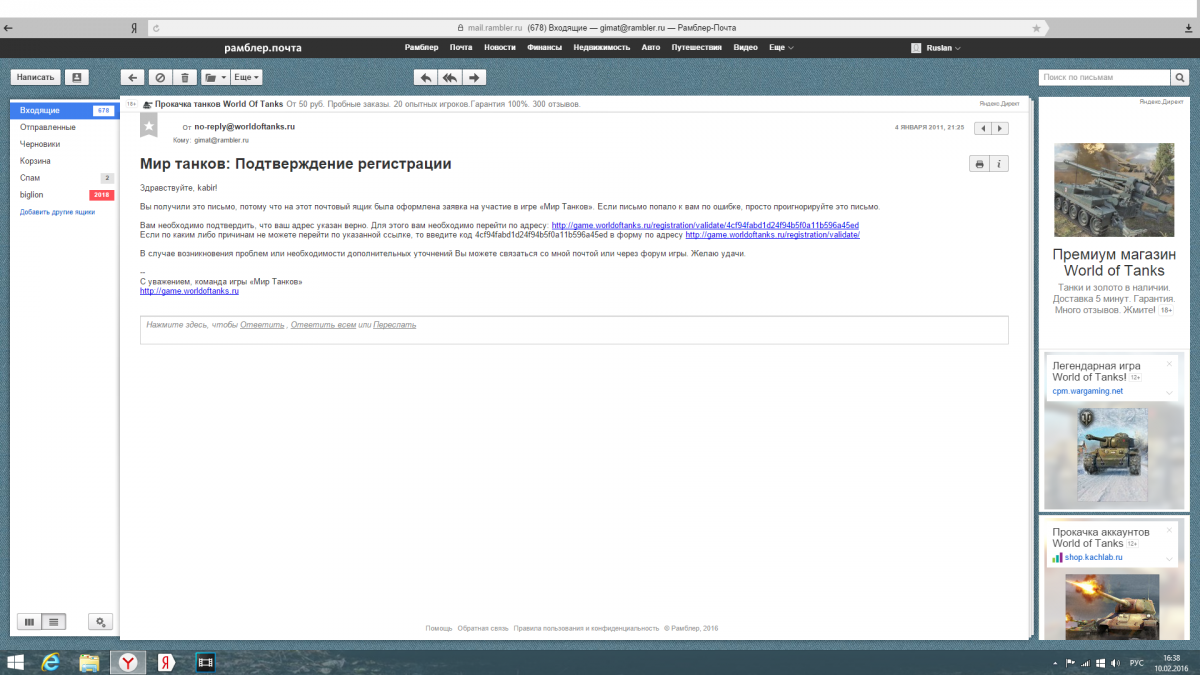Open Почта in top navigation
The image size is (1200, 675).
tap(461, 48)
